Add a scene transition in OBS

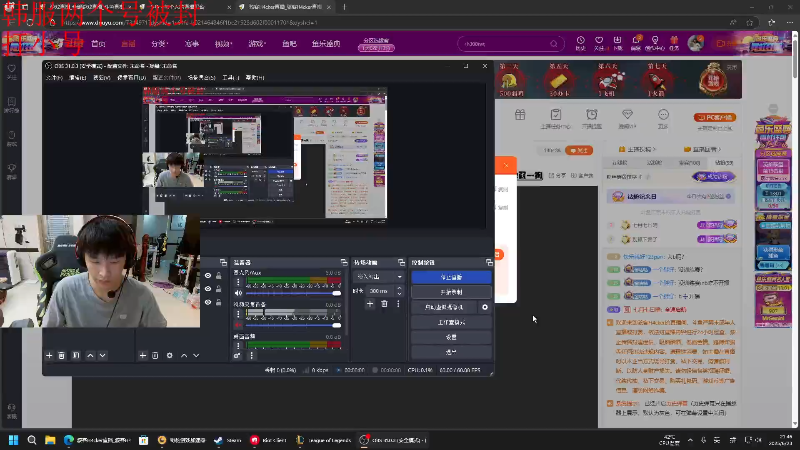point(370,304)
